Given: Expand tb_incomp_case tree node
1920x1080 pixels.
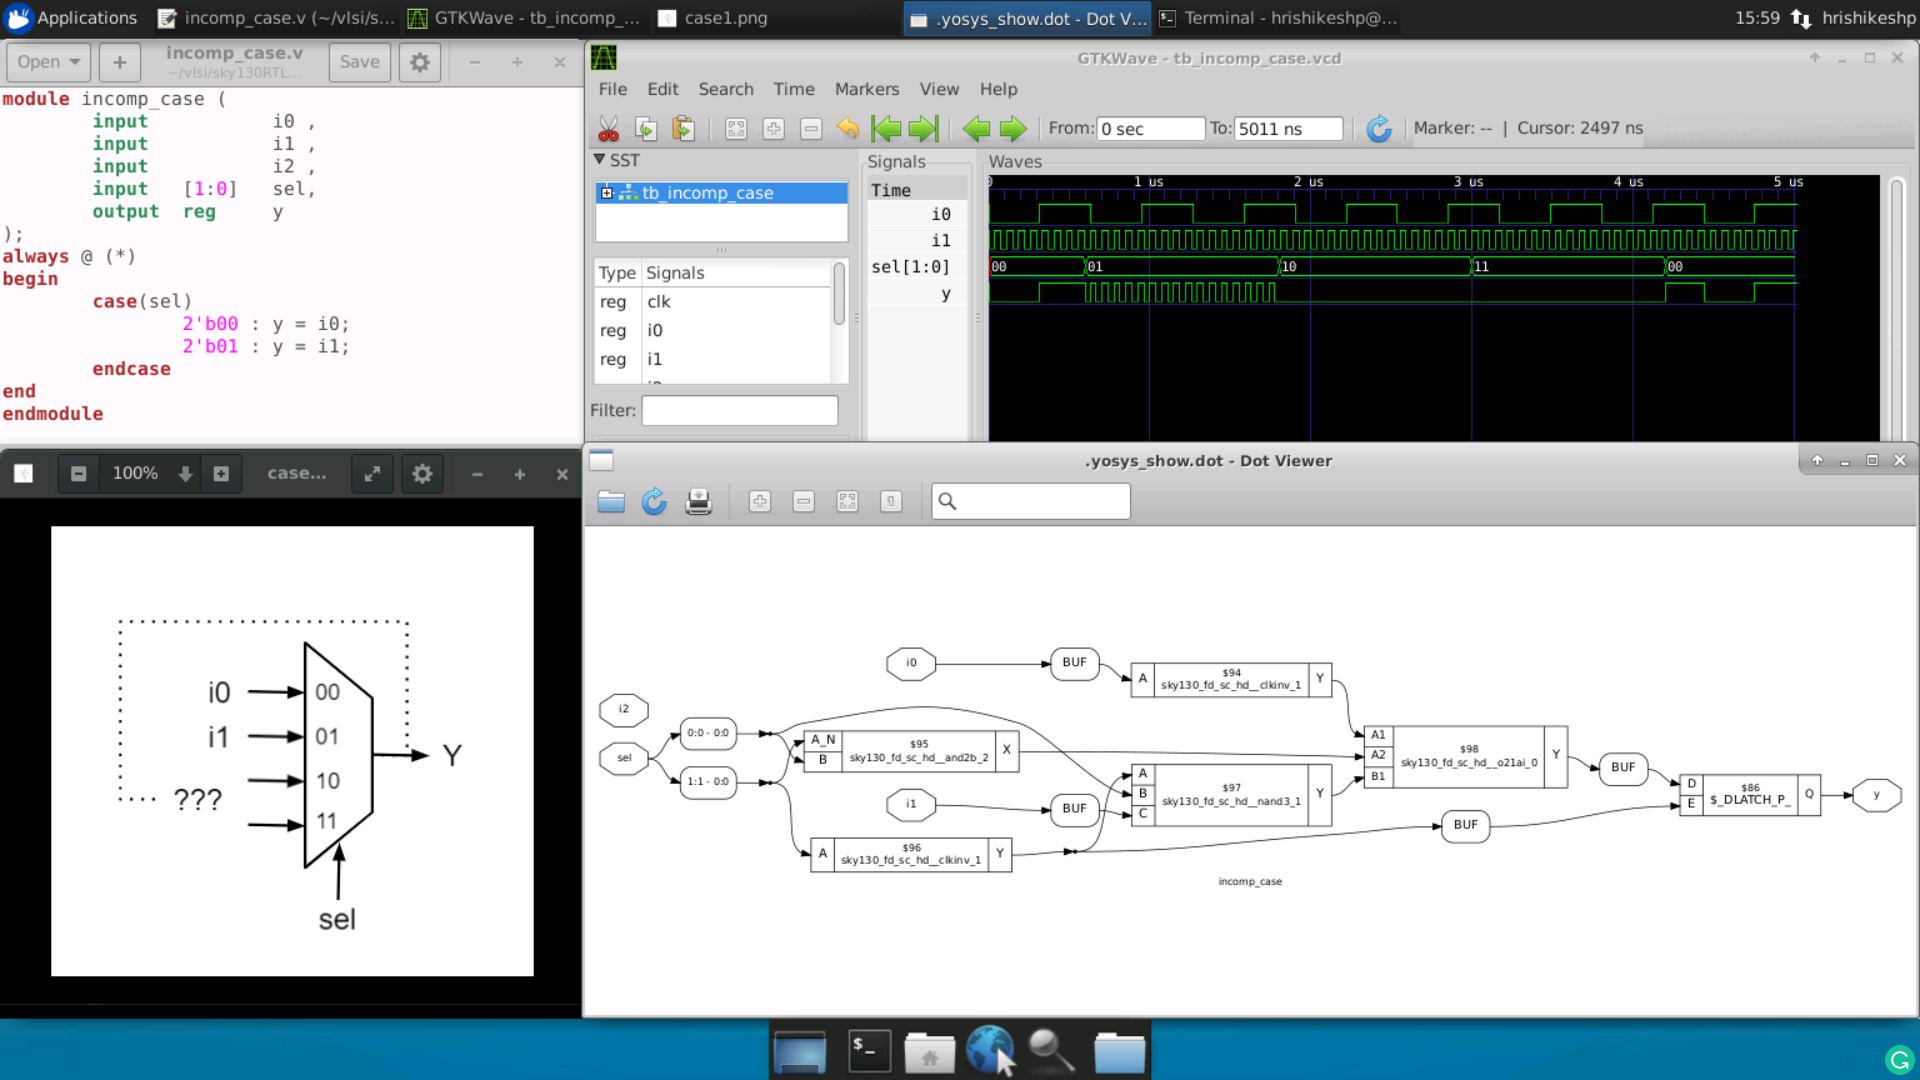Looking at the screenshot, I should tap(606, 193).
